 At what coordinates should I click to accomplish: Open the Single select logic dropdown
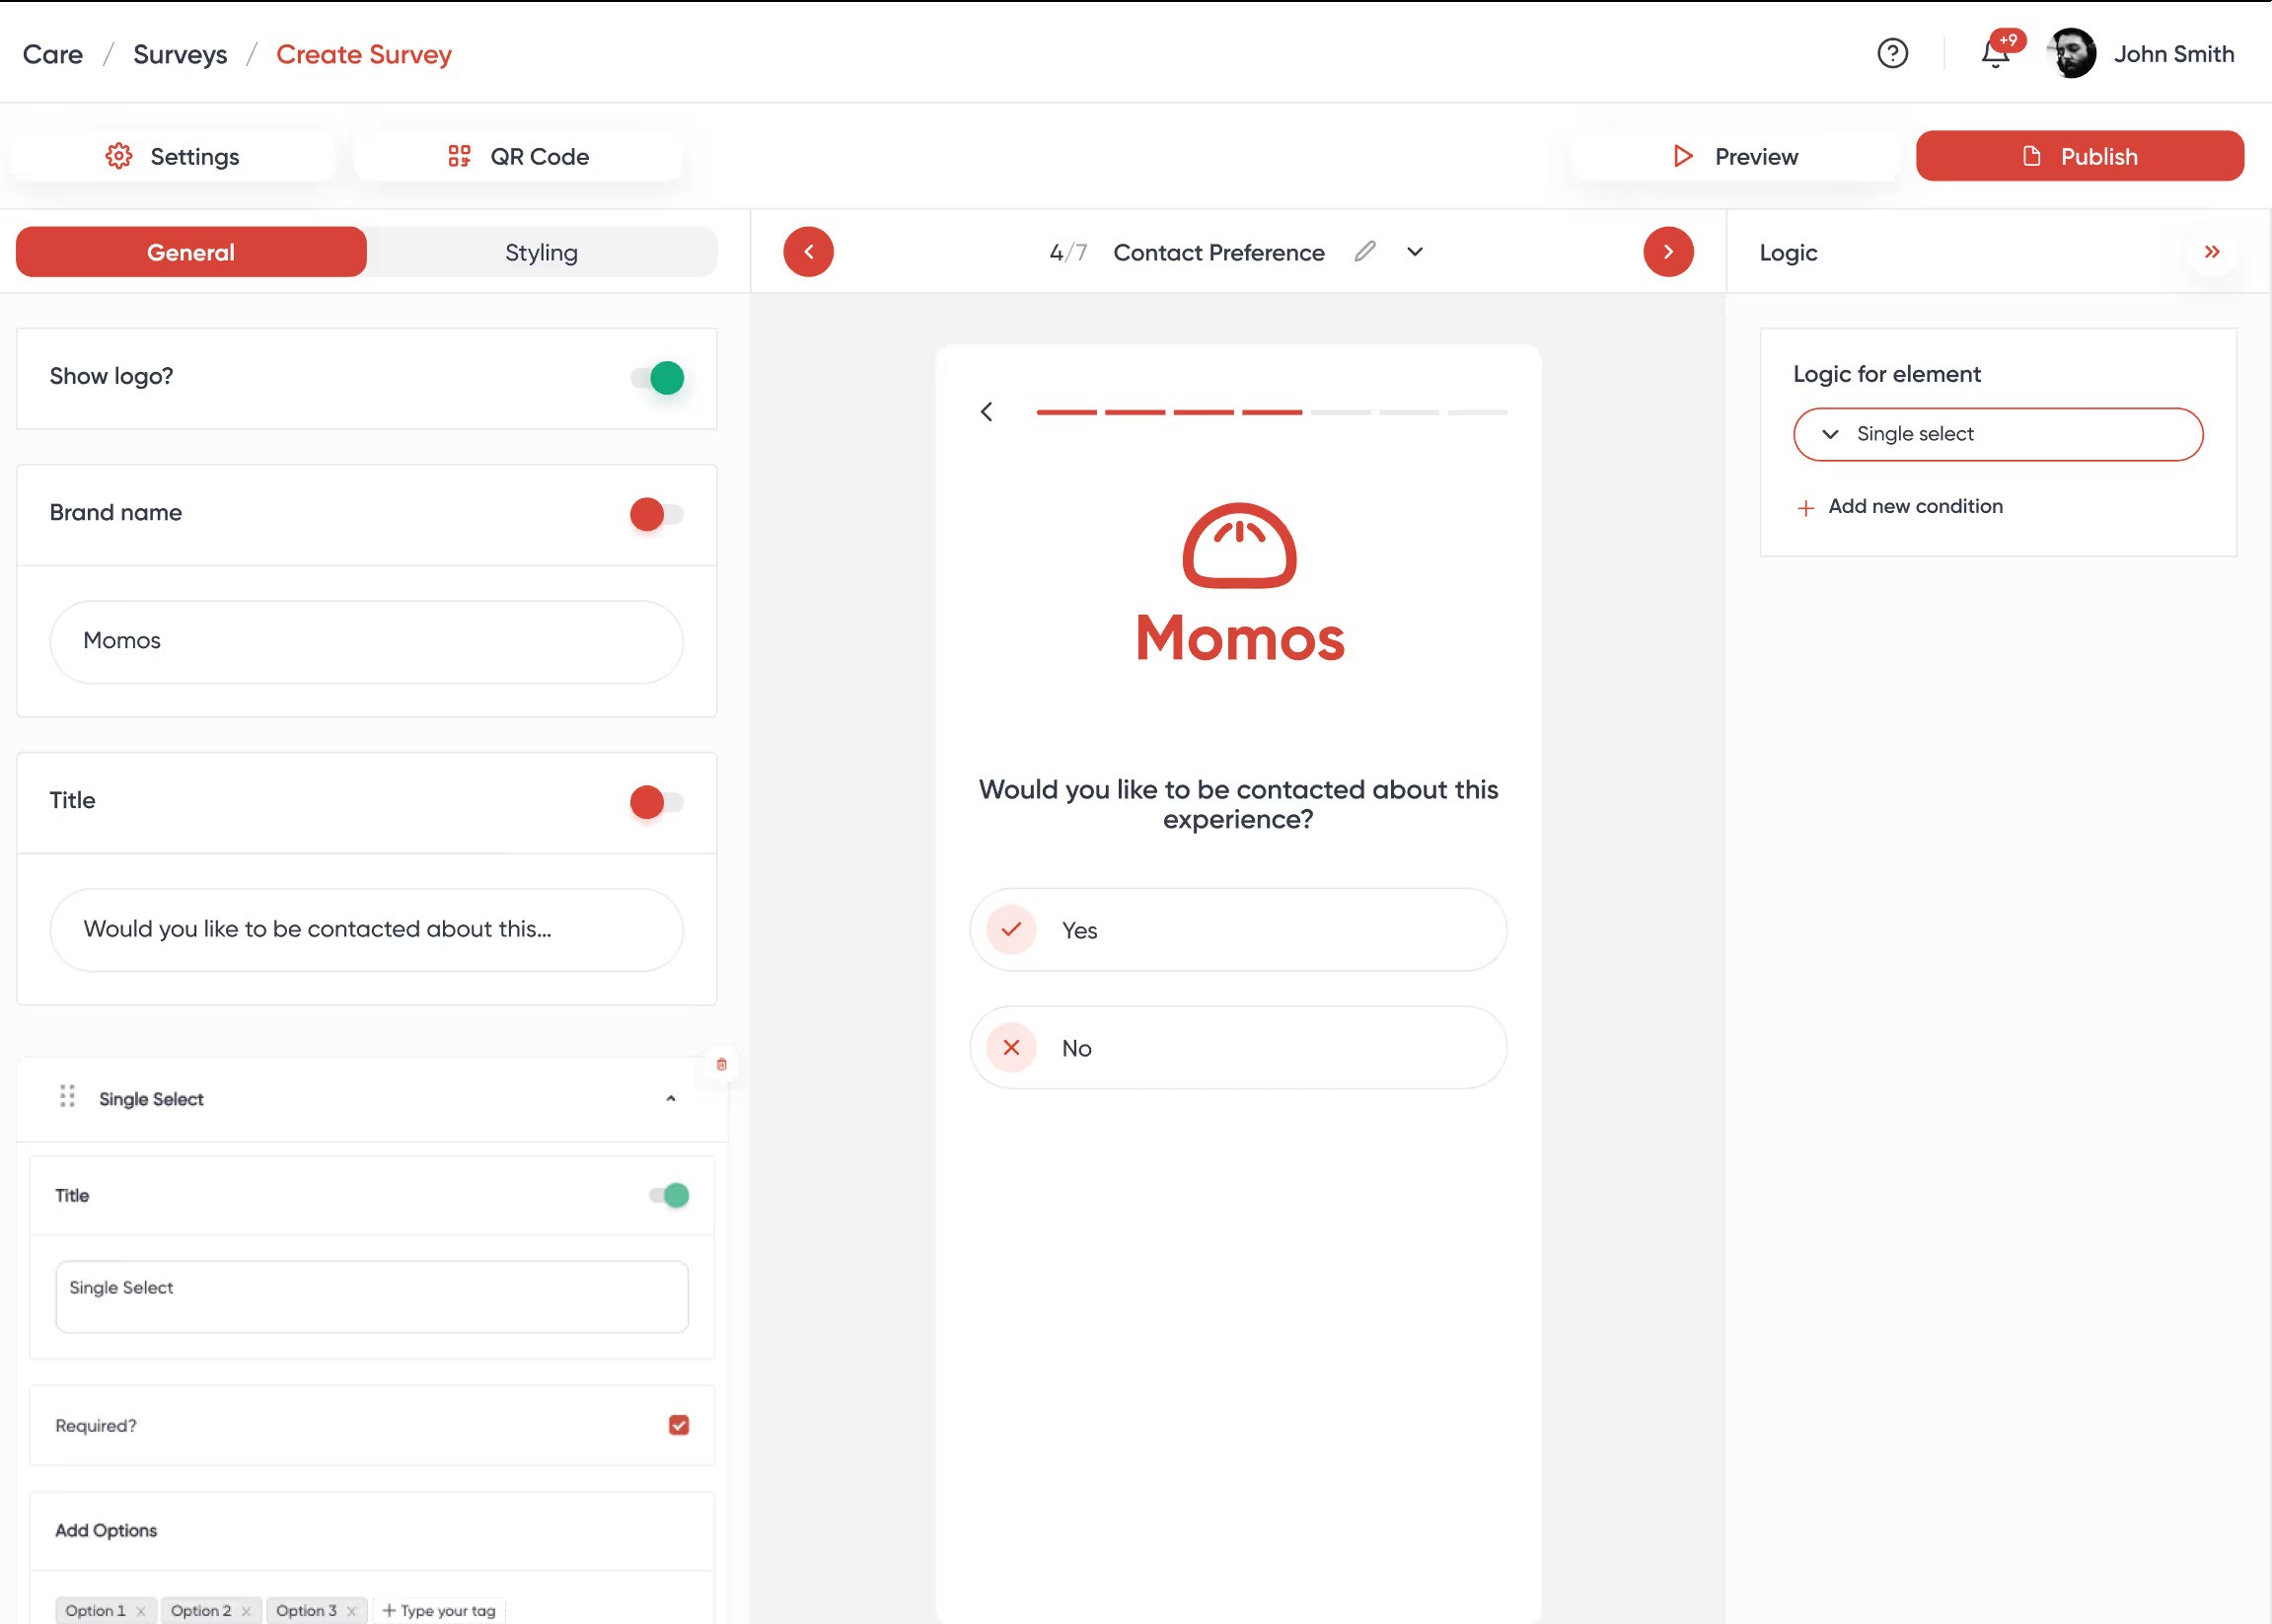(x=1997, y=434)
